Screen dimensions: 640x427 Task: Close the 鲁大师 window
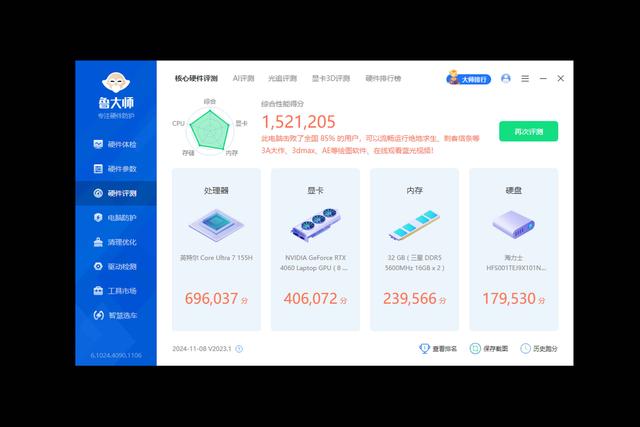[561, 78]
